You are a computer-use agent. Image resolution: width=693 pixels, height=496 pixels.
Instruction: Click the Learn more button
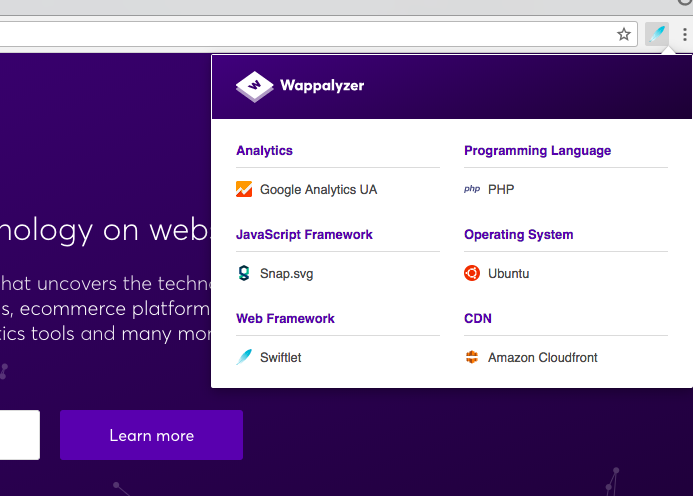152,435
